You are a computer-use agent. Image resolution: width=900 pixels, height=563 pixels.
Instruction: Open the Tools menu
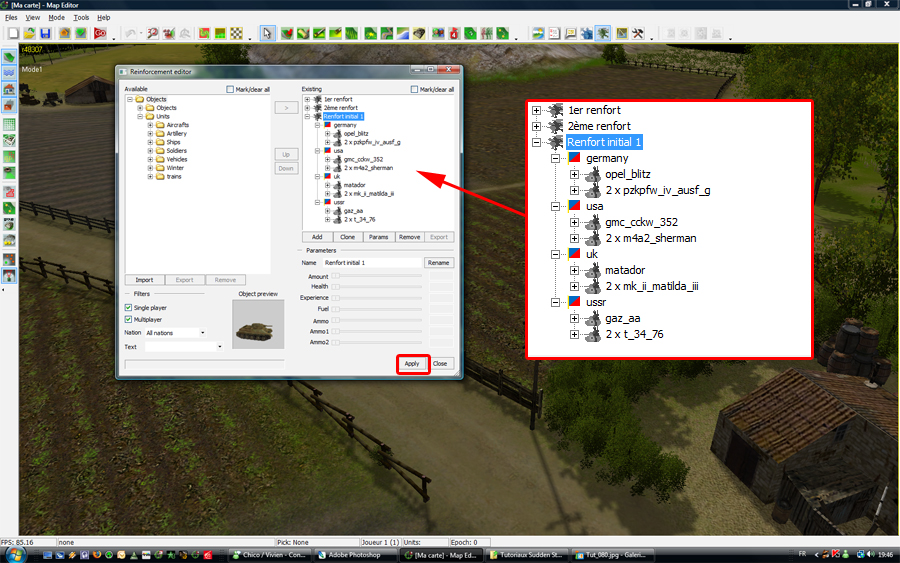(81, 18)
